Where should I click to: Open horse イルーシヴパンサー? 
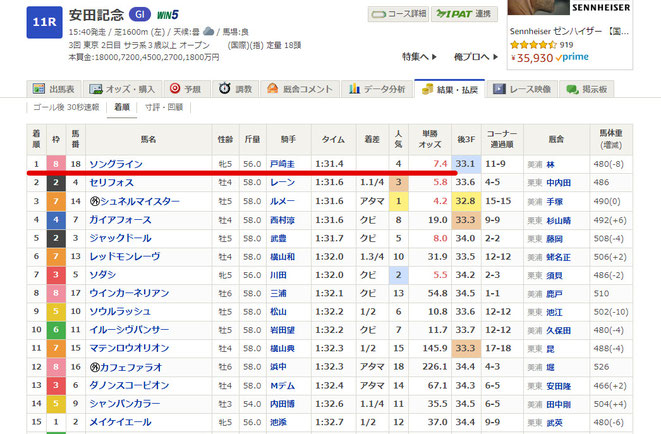(x=129, y=330)
